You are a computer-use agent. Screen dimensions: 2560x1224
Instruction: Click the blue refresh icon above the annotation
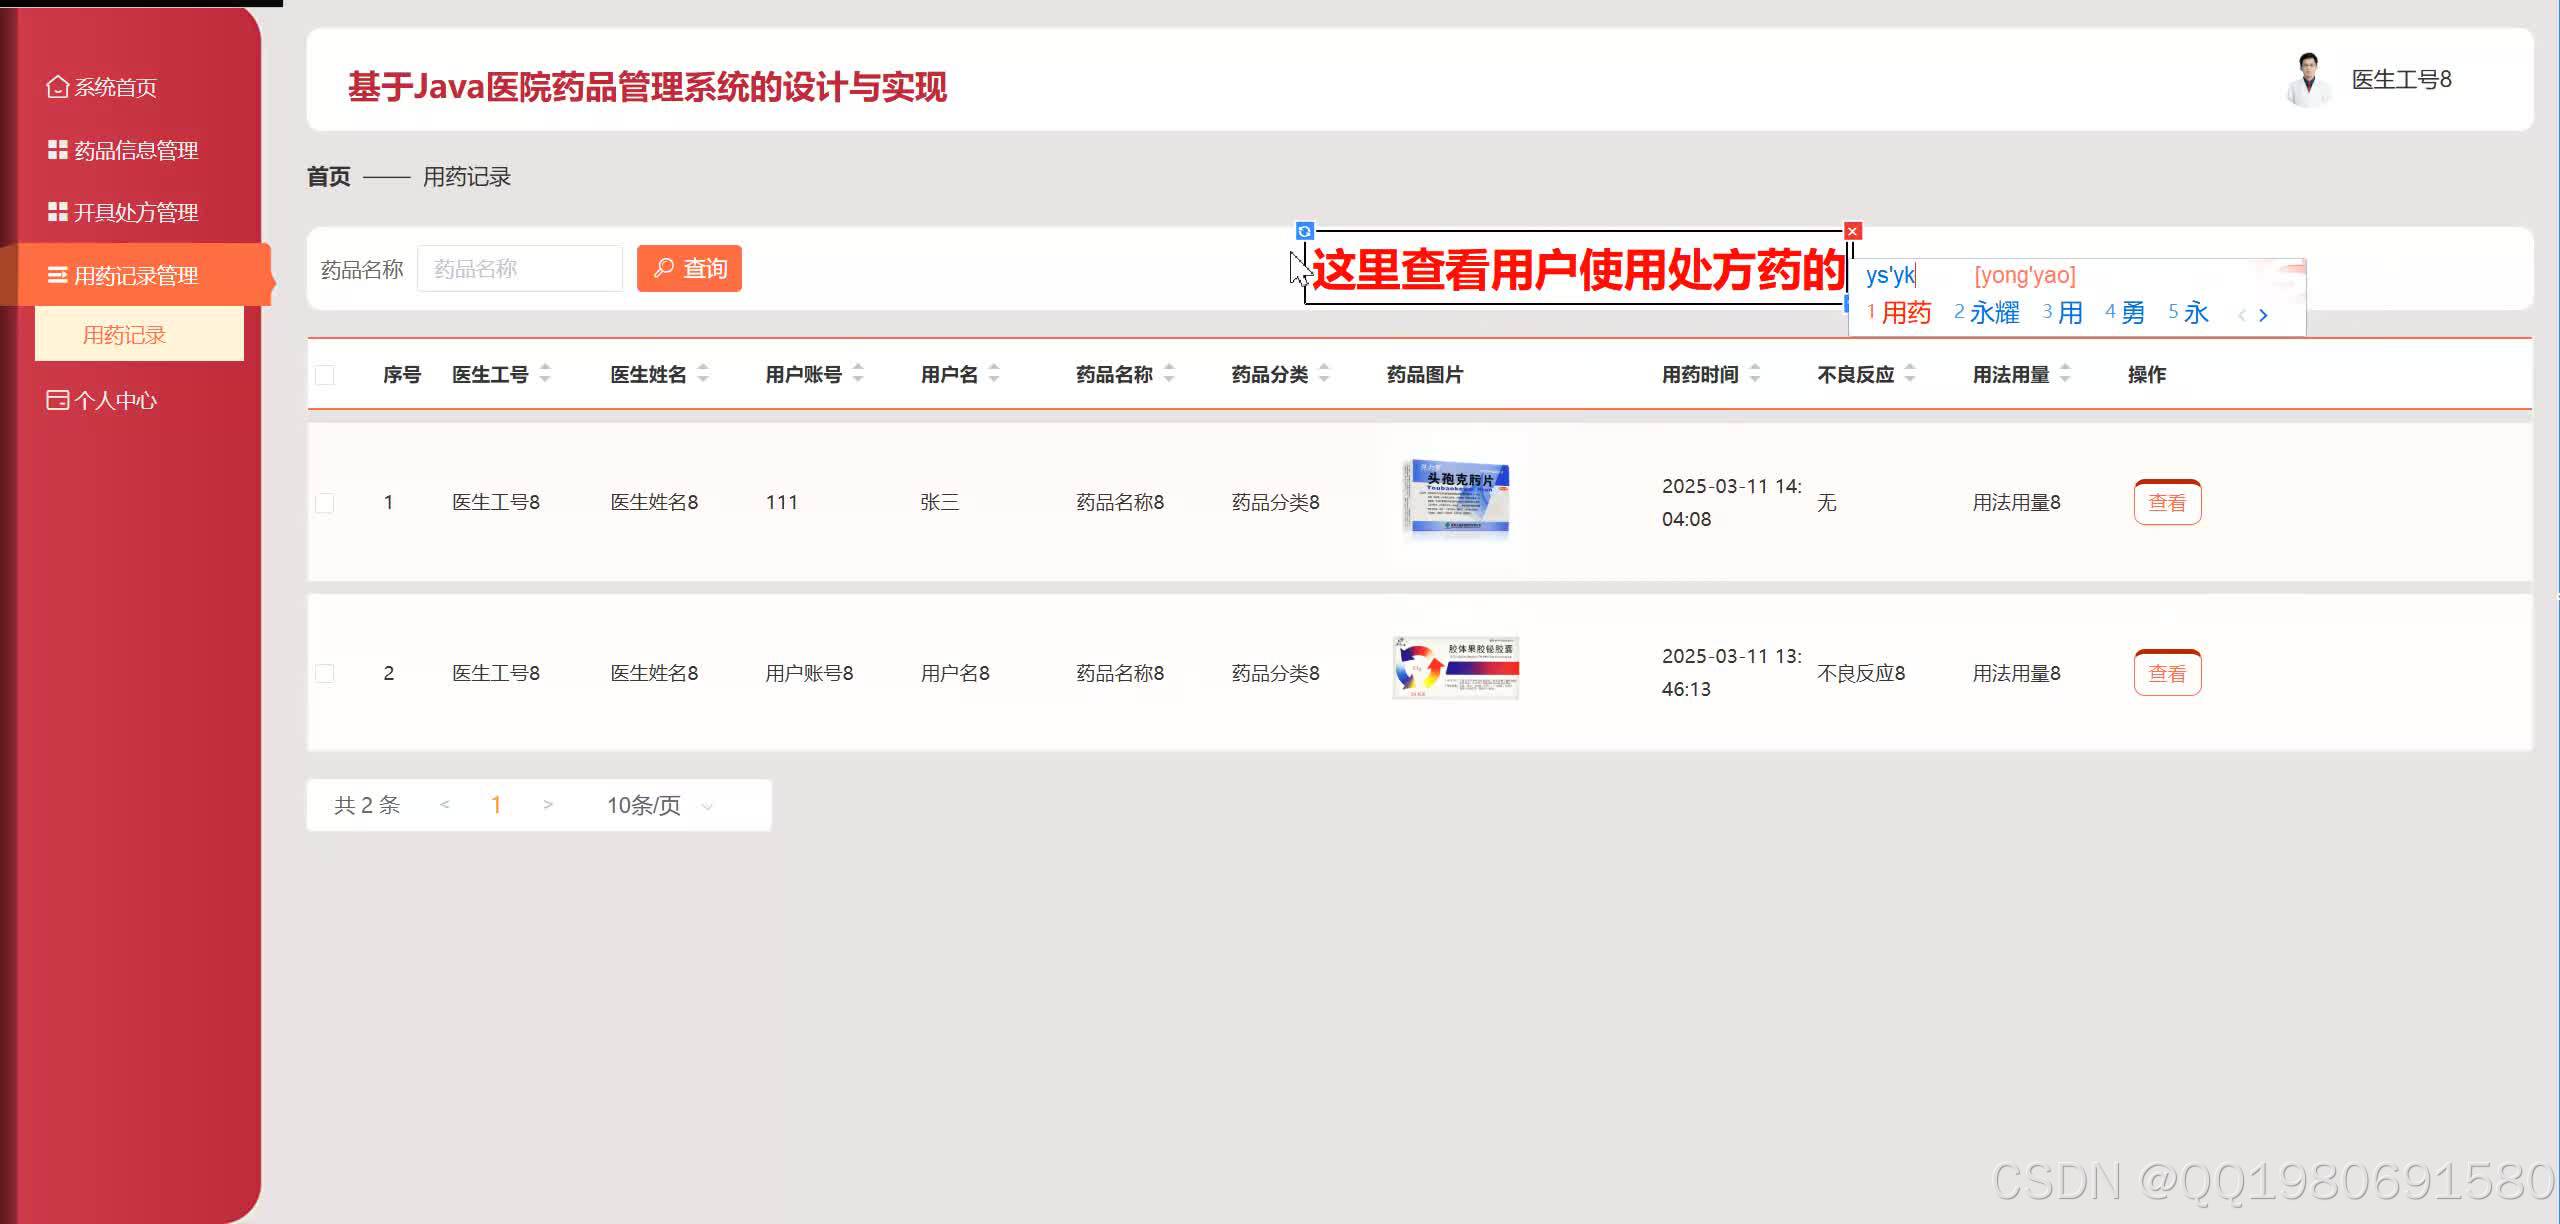tap(1304, 231)
